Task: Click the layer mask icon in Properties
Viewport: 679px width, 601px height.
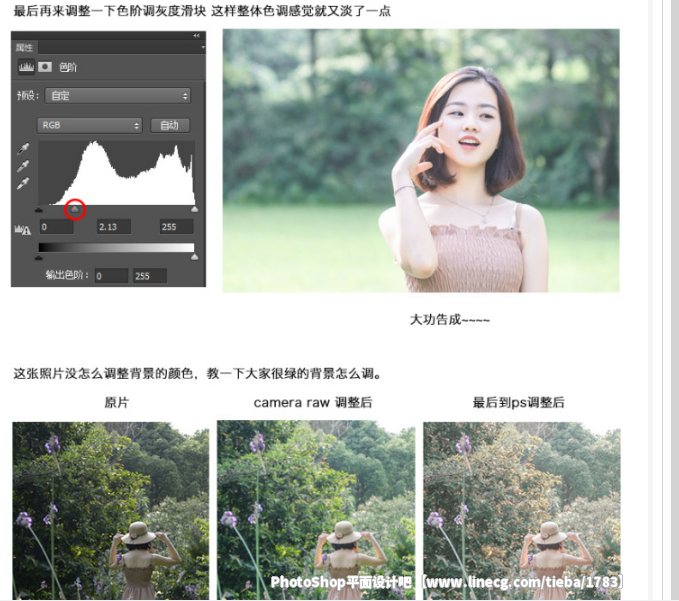Action: click(x=45, y=67)
